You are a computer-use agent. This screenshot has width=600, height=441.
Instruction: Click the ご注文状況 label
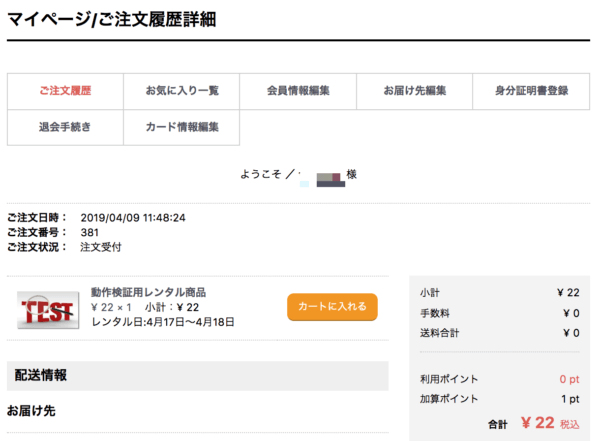click(x=37, y=247)
